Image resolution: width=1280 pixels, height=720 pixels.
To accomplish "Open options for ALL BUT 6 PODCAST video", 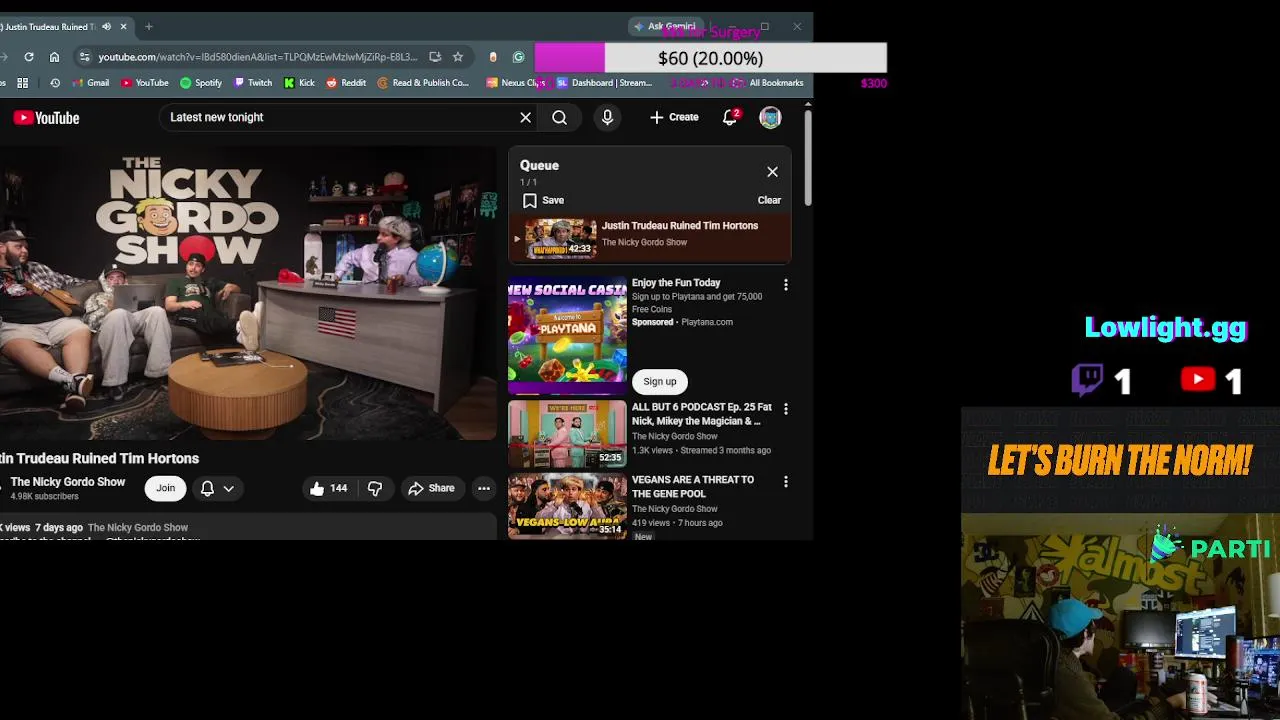I will (x=786, y=409).
